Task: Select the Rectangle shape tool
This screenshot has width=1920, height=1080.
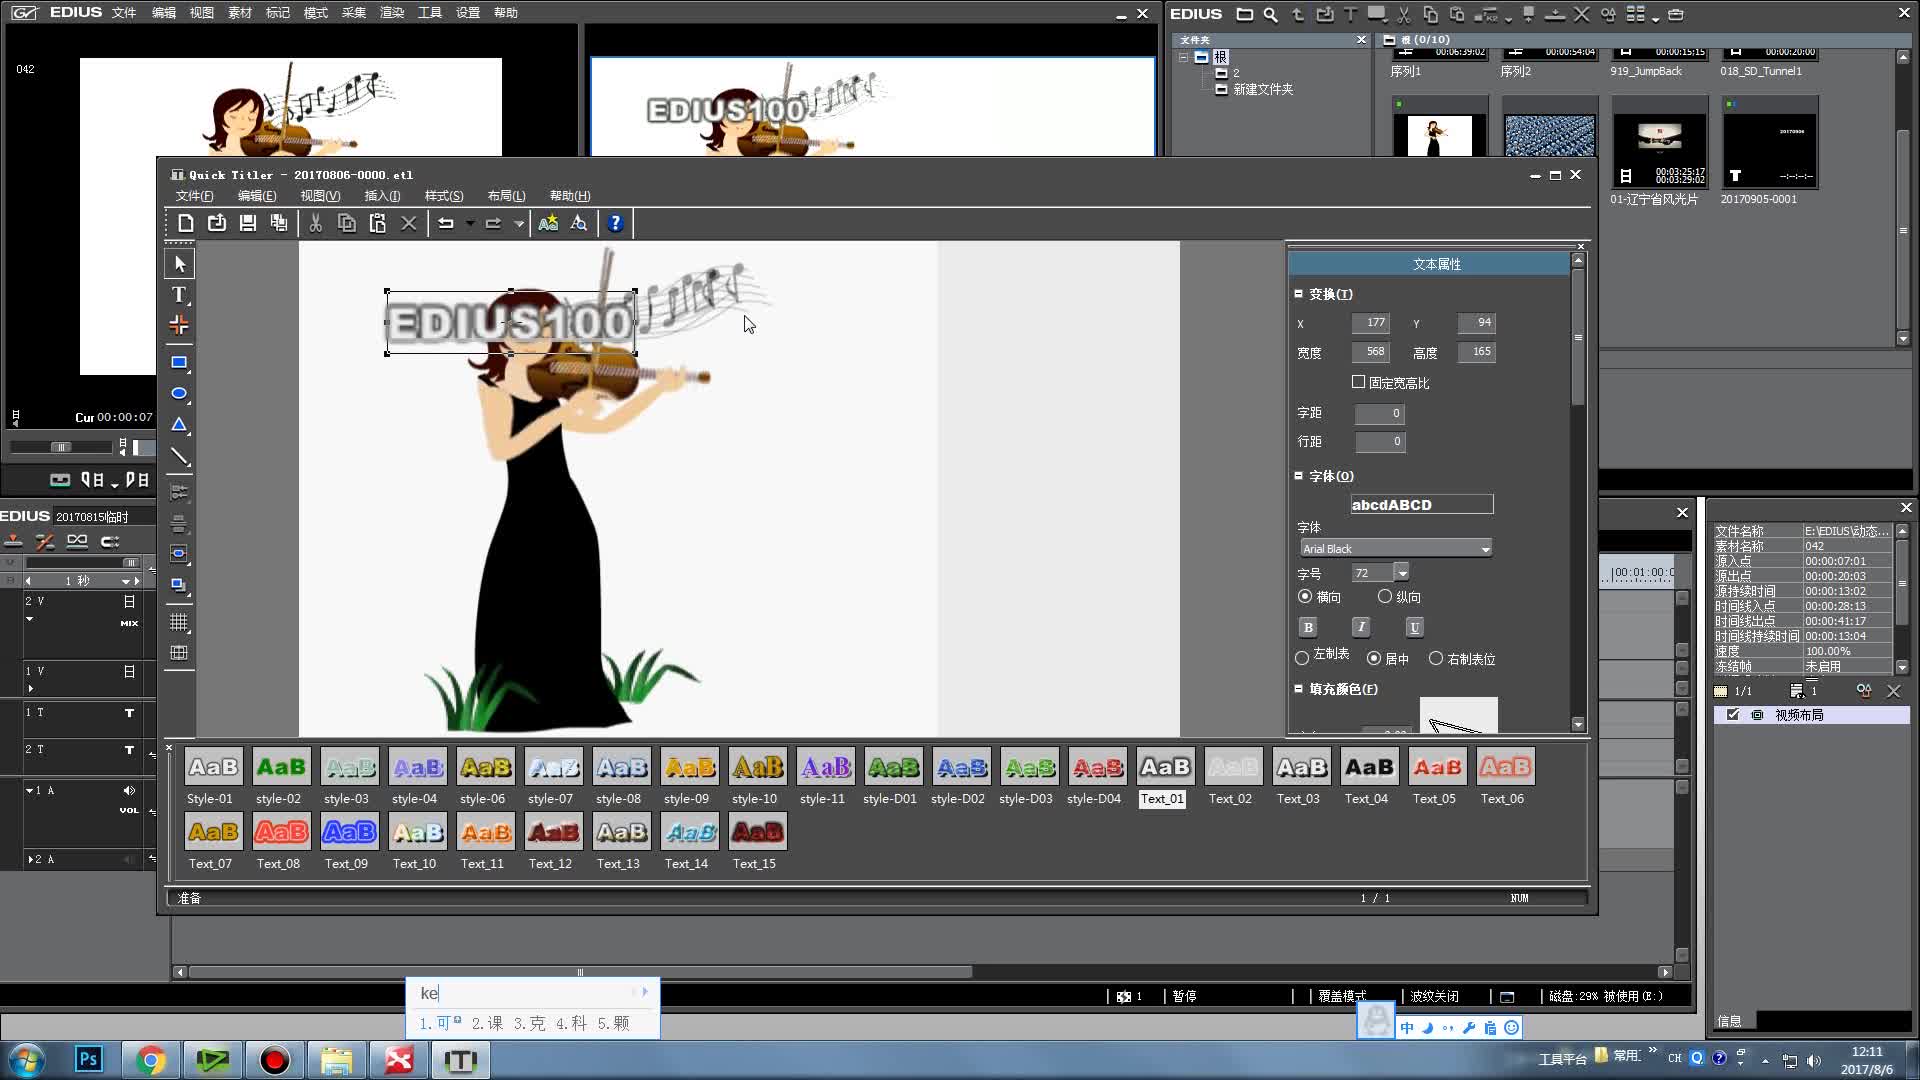Action: [179, 362]
